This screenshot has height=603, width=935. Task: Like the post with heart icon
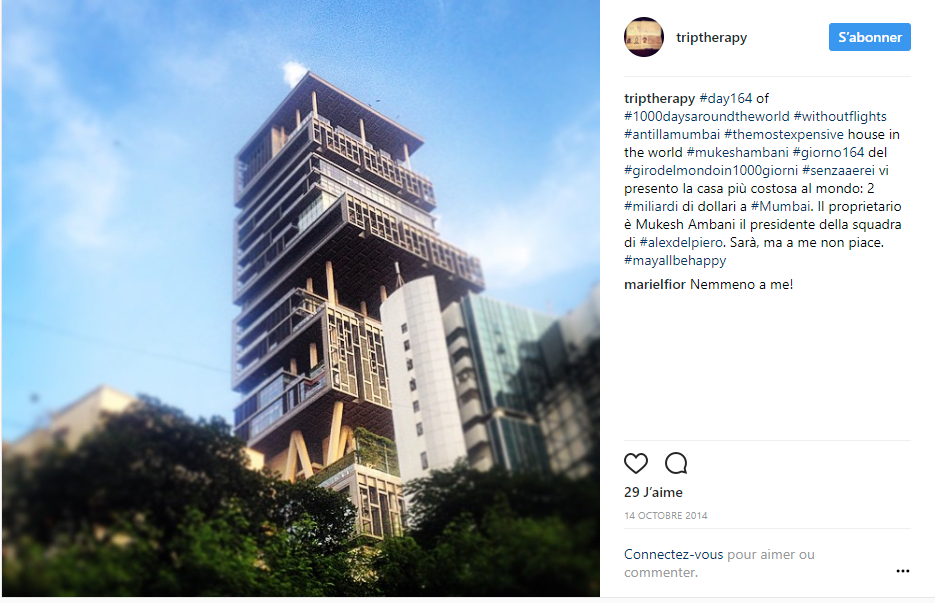[636, 463]
